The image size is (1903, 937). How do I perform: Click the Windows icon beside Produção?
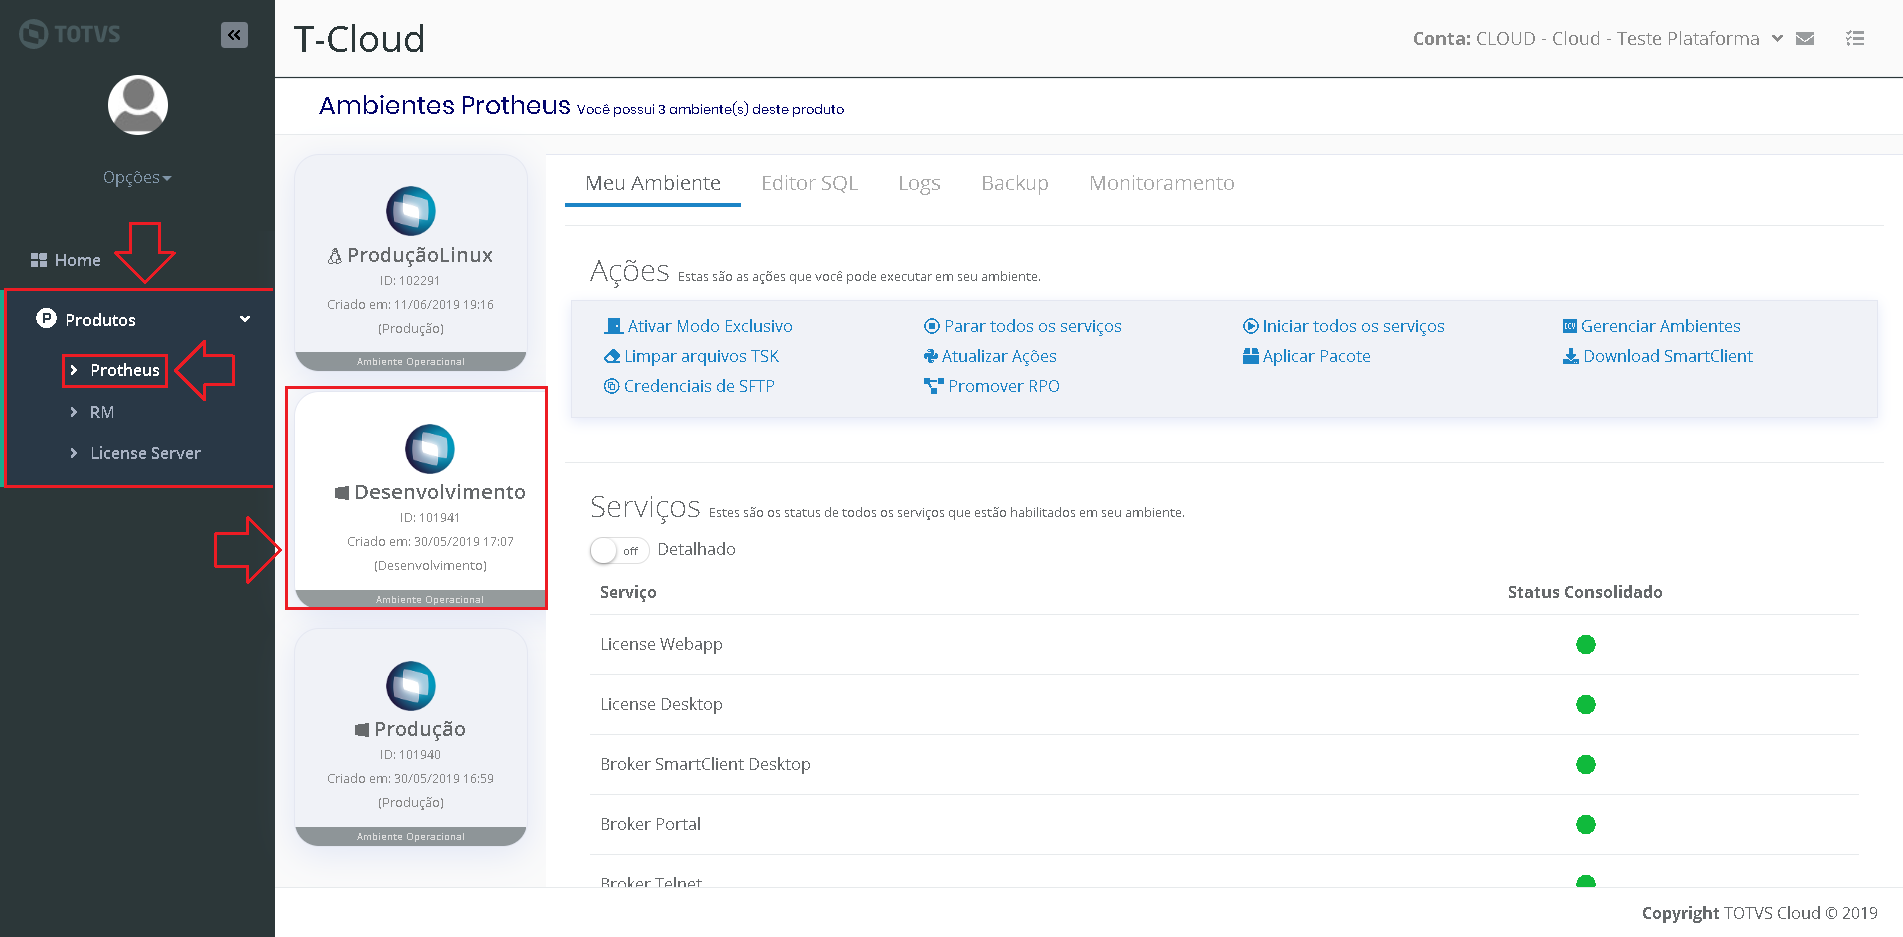click(x=362, y=730)
